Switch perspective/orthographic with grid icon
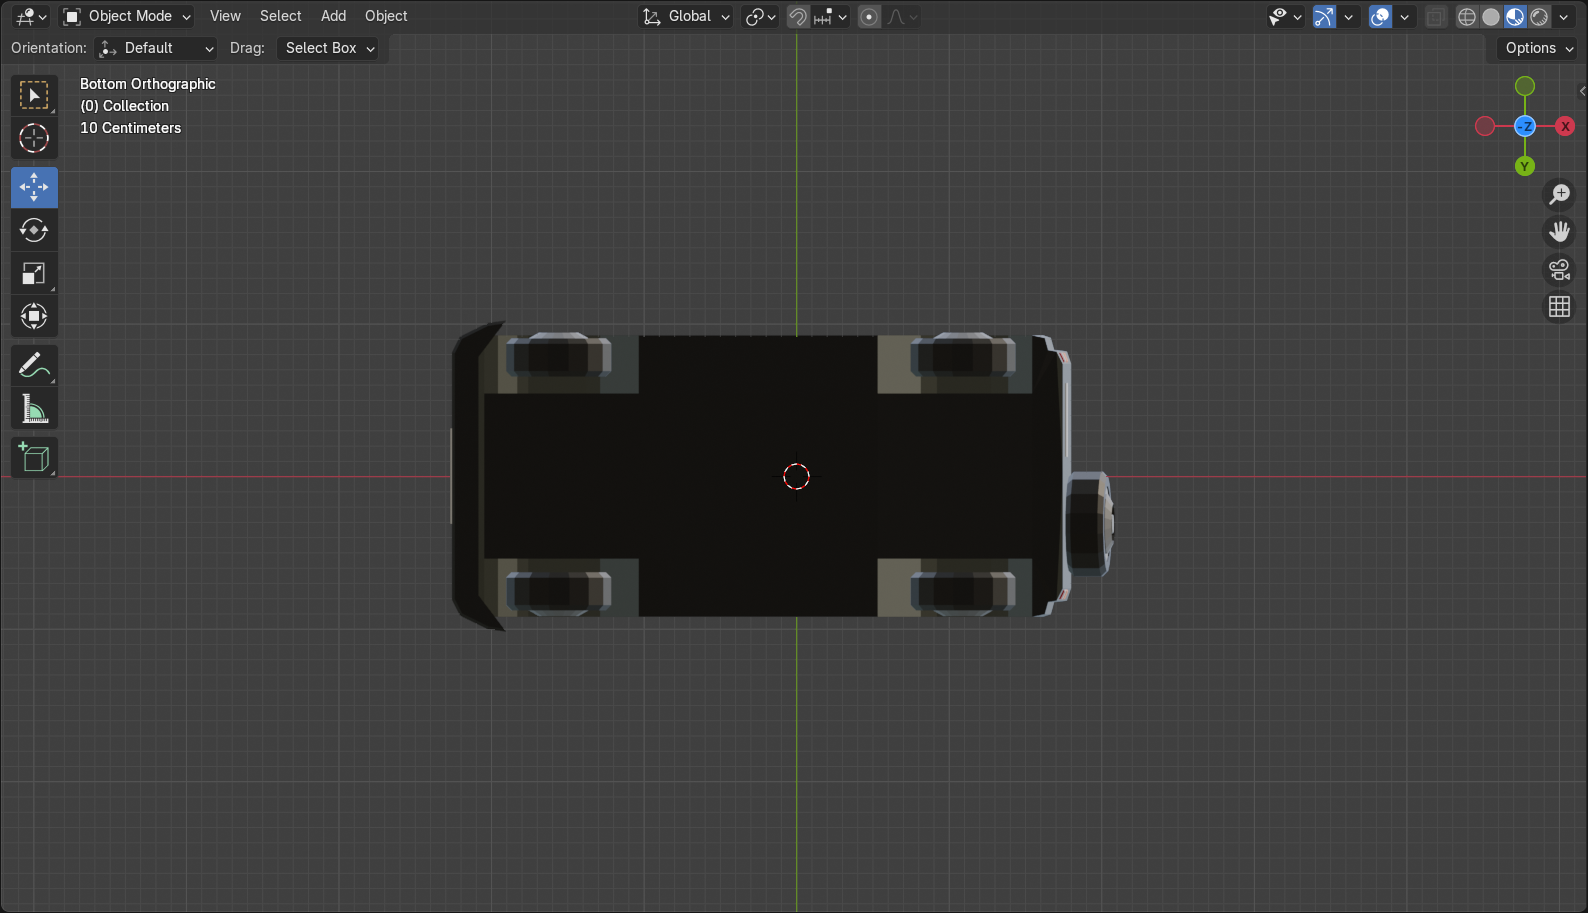Image resolution: width=1588 pixels, height=913 pixels. (1559, 307)
